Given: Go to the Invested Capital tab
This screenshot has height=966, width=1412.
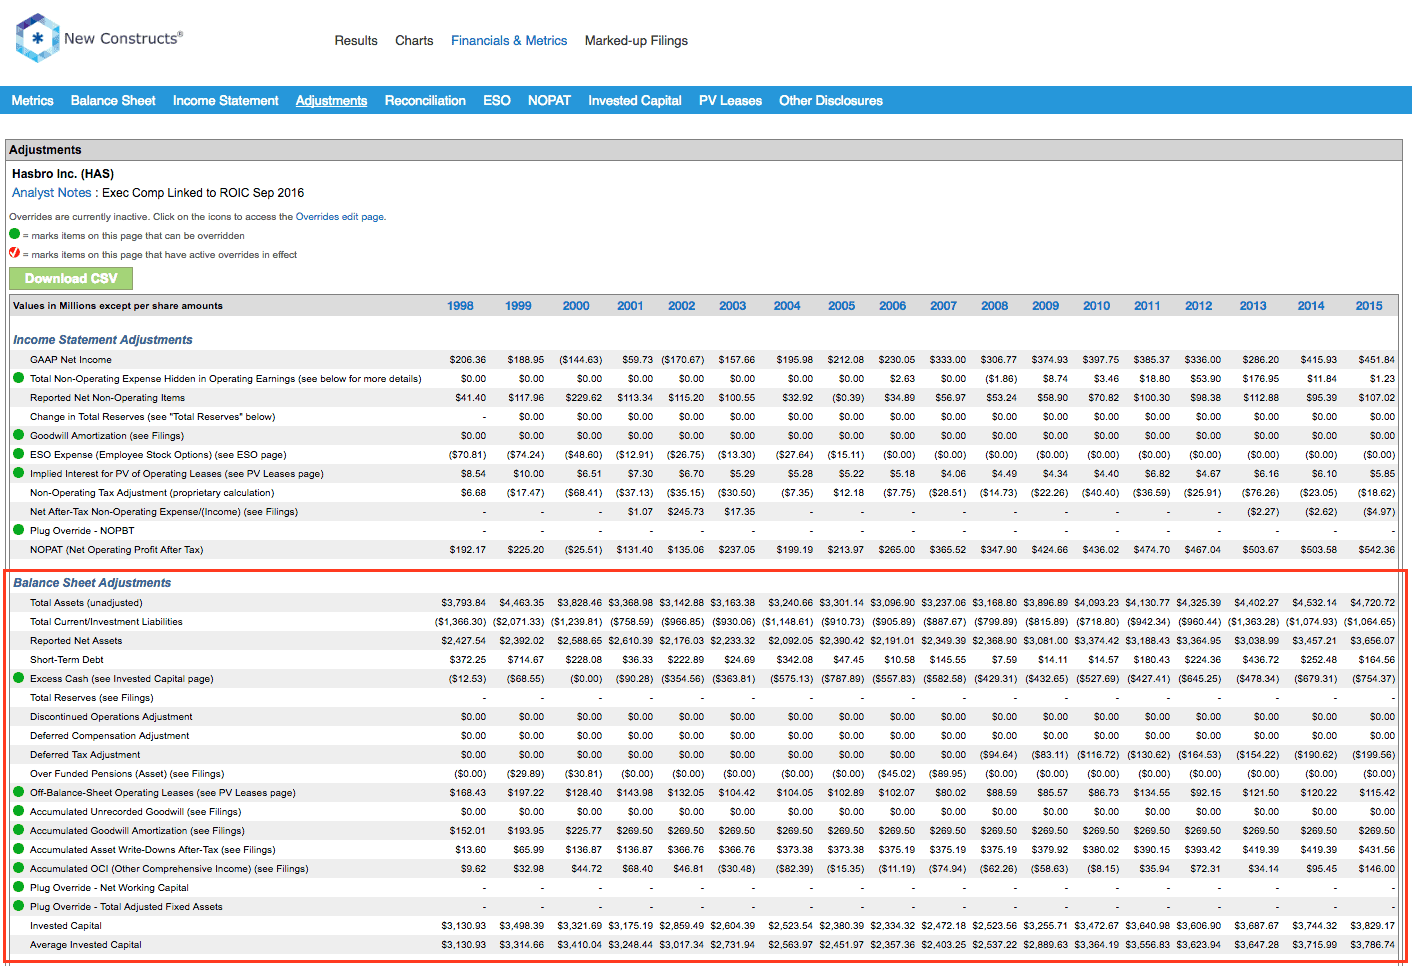Looking at the screenshot, I should pos(635,101).
